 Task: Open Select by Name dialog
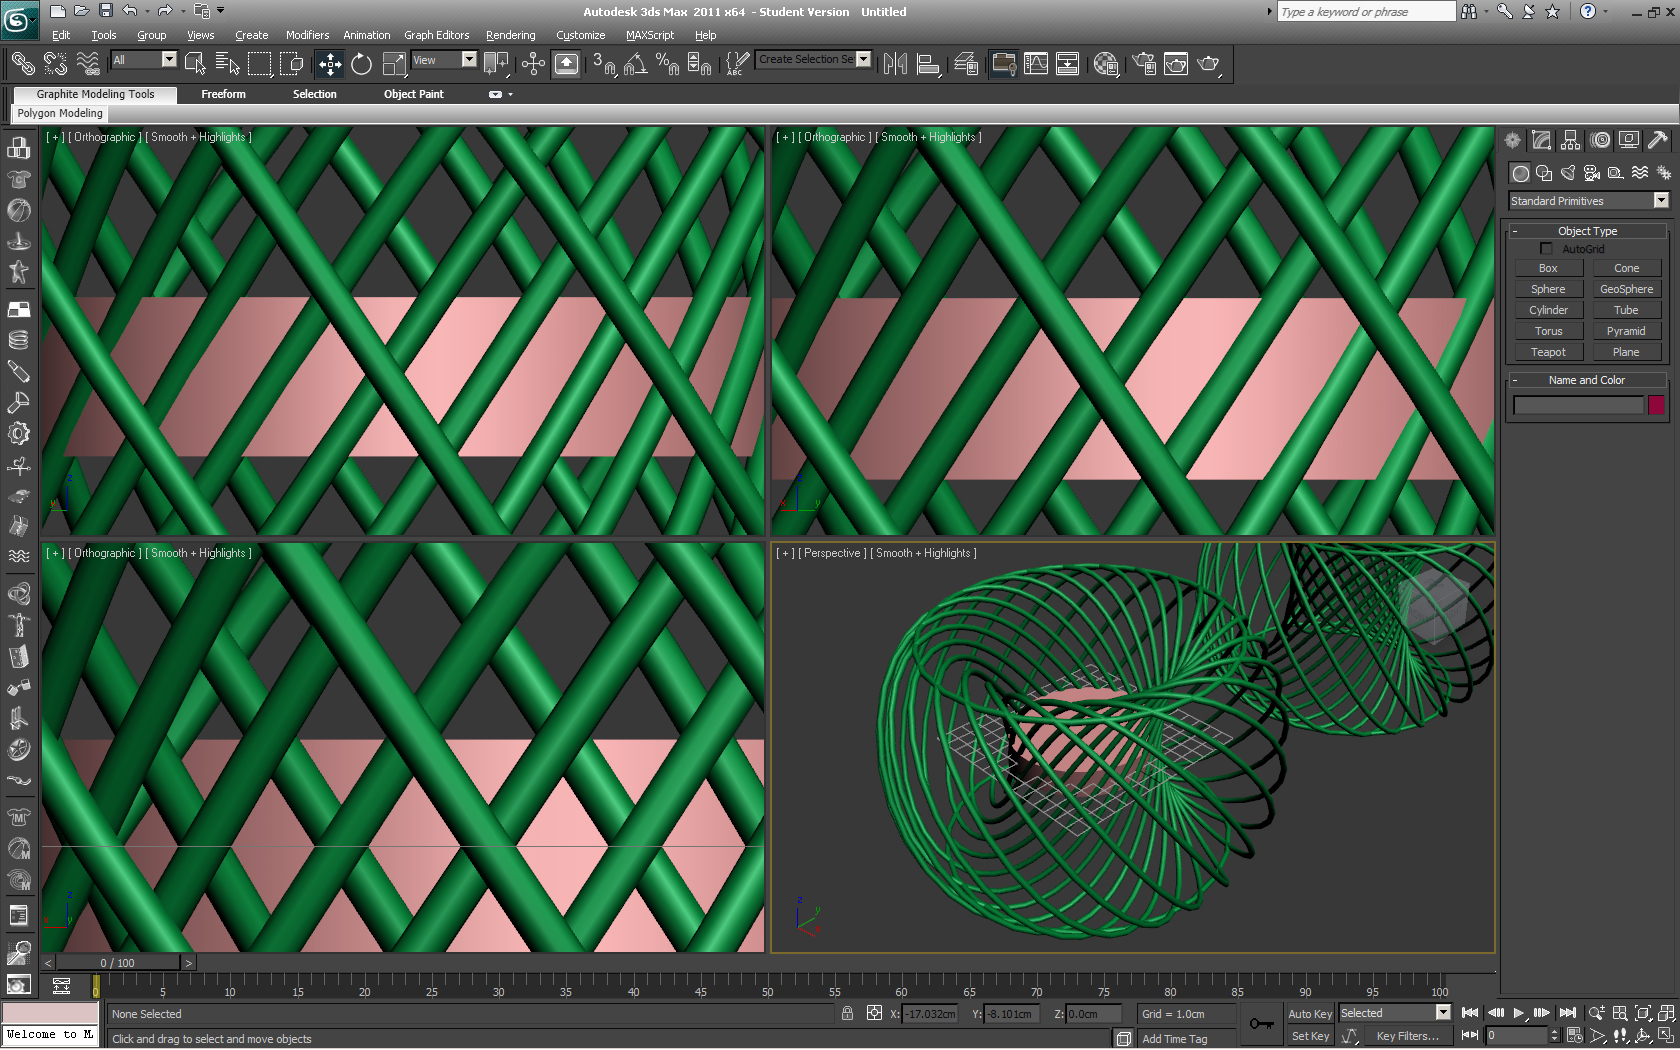coord(227,64)
